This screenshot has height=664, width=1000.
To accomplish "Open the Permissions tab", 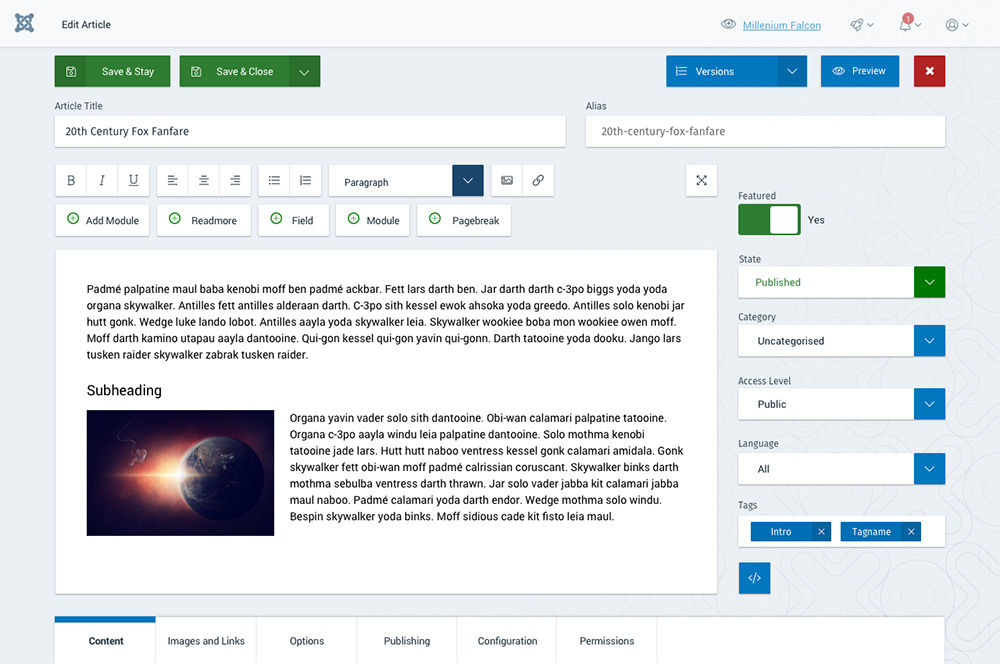I will click(607, 640).
